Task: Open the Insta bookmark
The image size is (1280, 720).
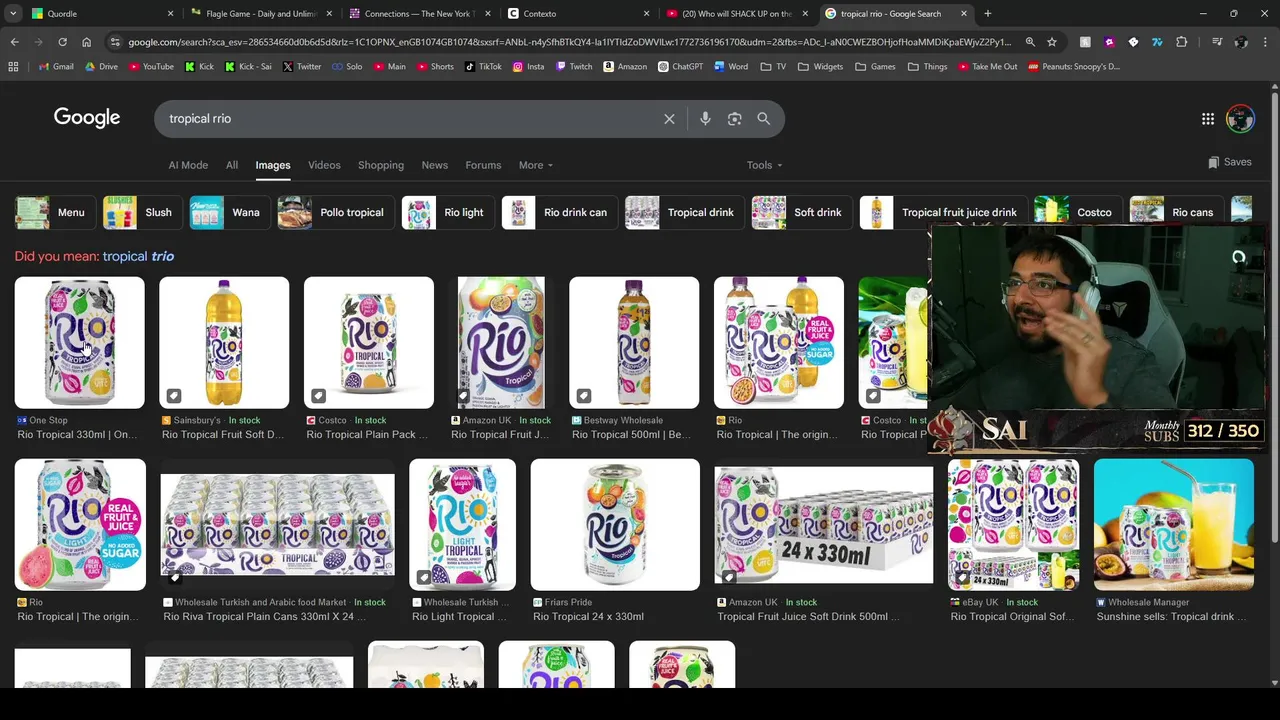Action: point(528,67)
